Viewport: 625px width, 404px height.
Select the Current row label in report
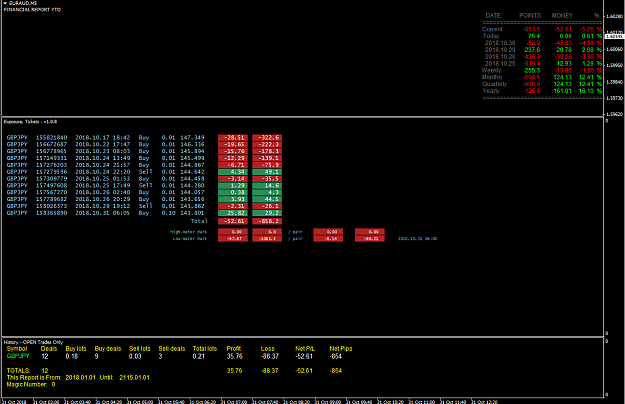[492, 29]
